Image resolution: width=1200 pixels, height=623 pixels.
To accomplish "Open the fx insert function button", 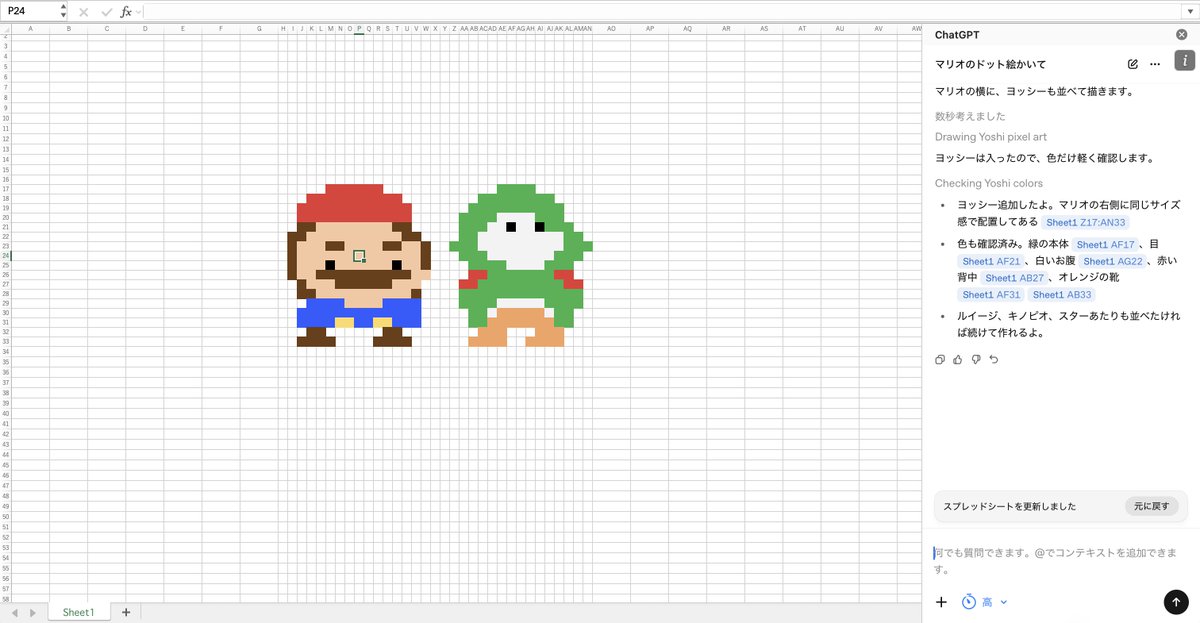I will coord(126,12).
